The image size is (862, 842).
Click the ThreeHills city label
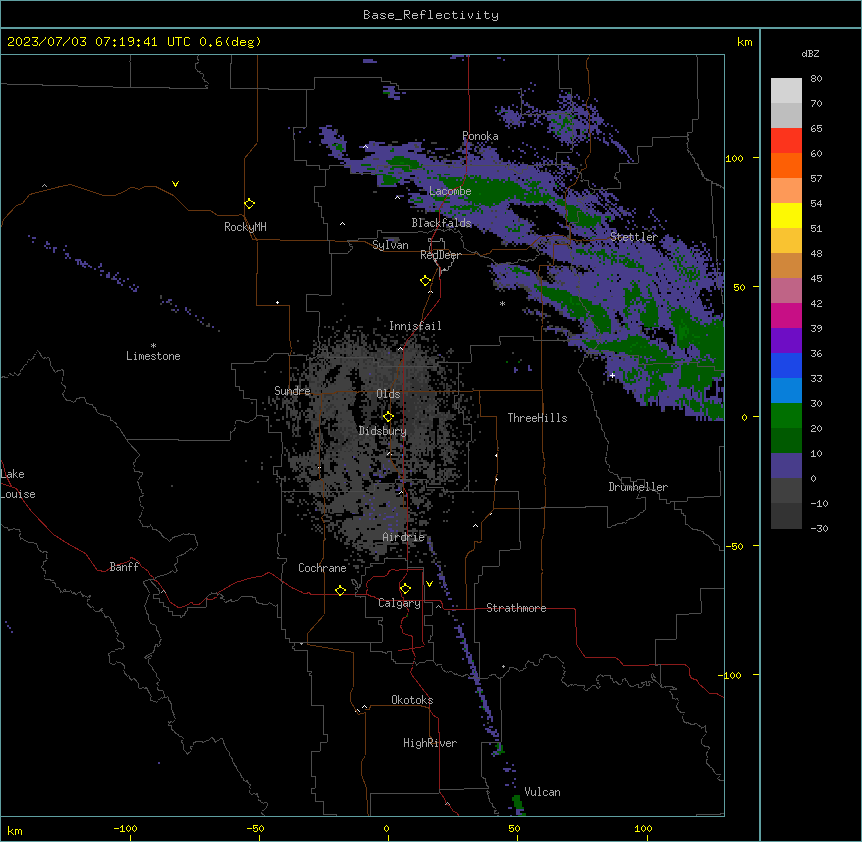click(x=537, y=418)
